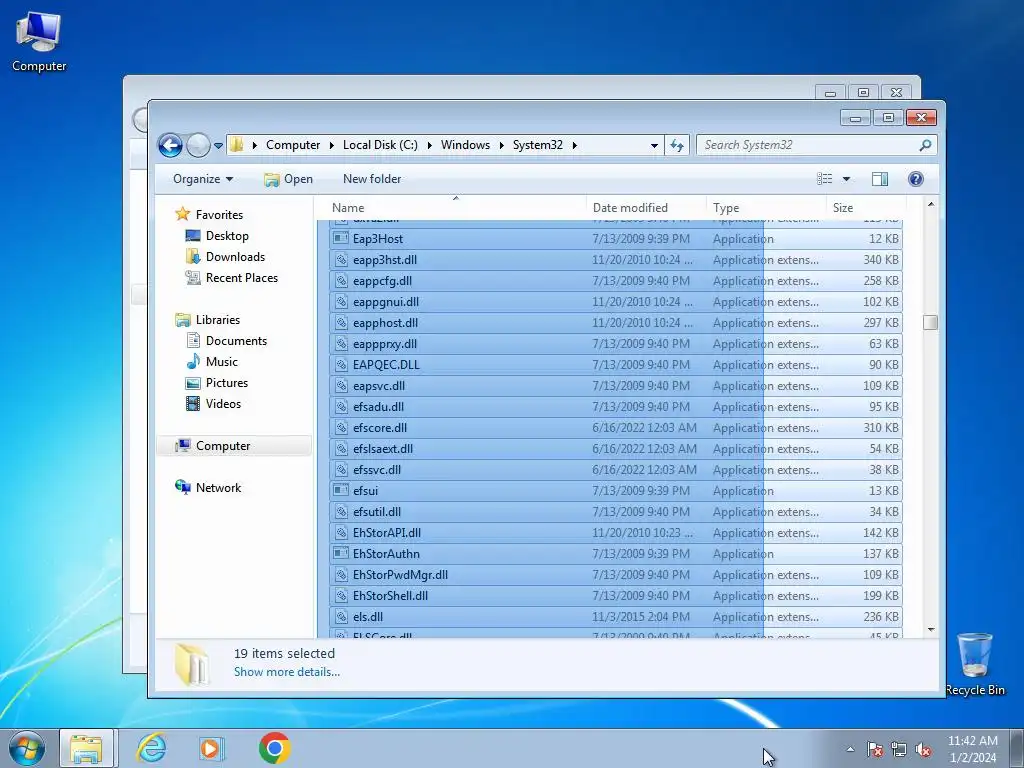Show the preview pane
1024x768 pixels.
(x=880, y=179)
